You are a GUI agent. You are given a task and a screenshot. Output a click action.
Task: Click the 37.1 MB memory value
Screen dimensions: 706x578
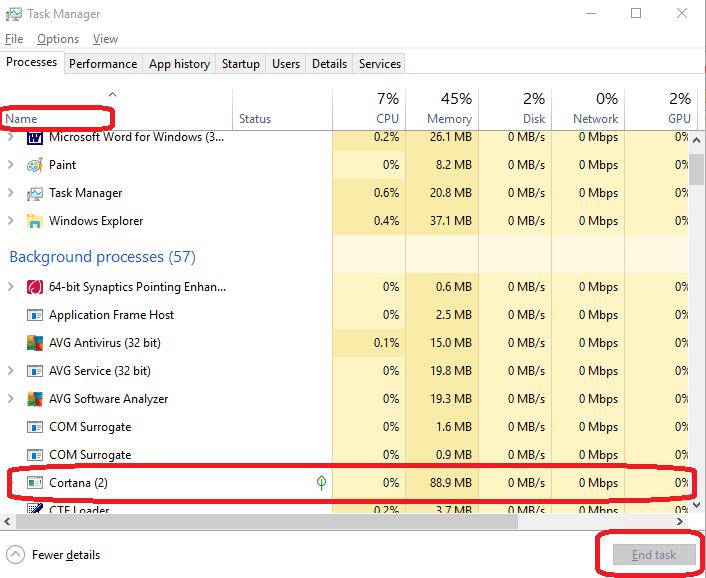[451, 221]
